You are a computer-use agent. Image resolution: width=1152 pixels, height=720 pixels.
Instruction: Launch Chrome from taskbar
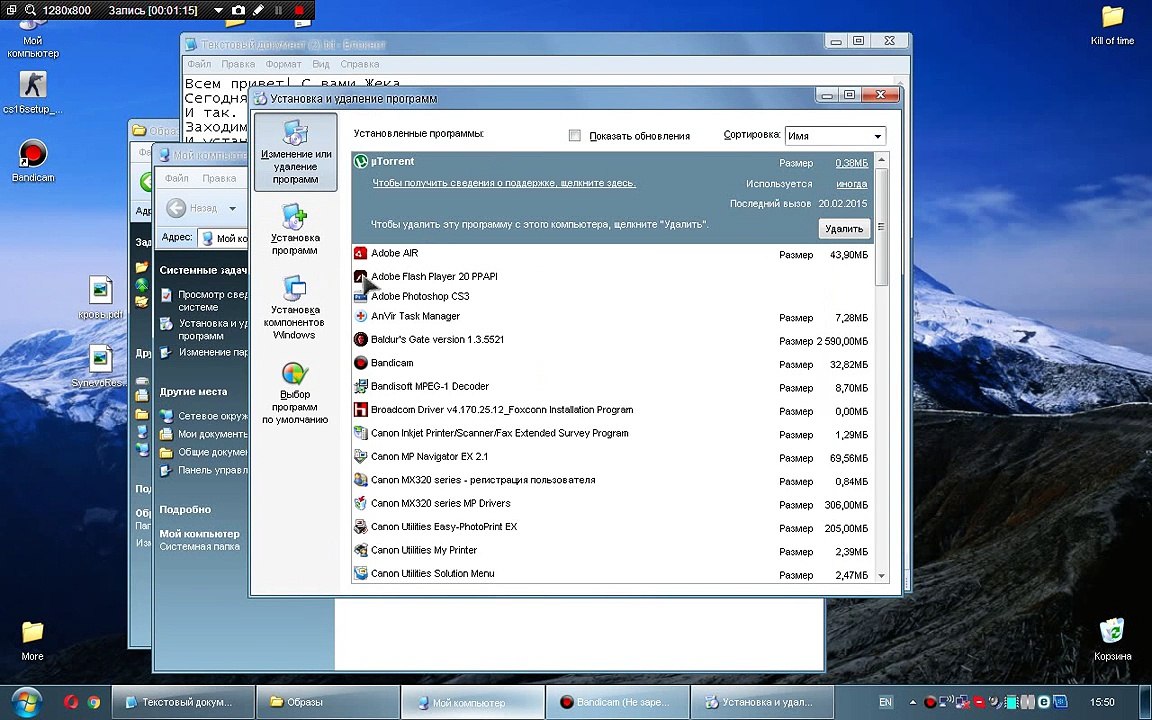click(94, 702)
